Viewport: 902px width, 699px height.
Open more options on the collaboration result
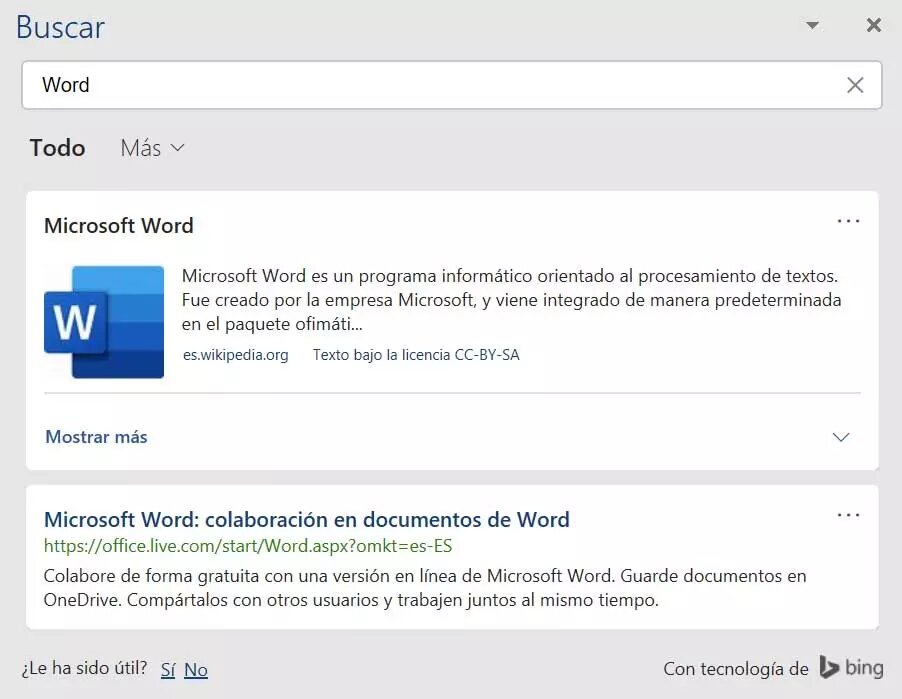point(848,515)
